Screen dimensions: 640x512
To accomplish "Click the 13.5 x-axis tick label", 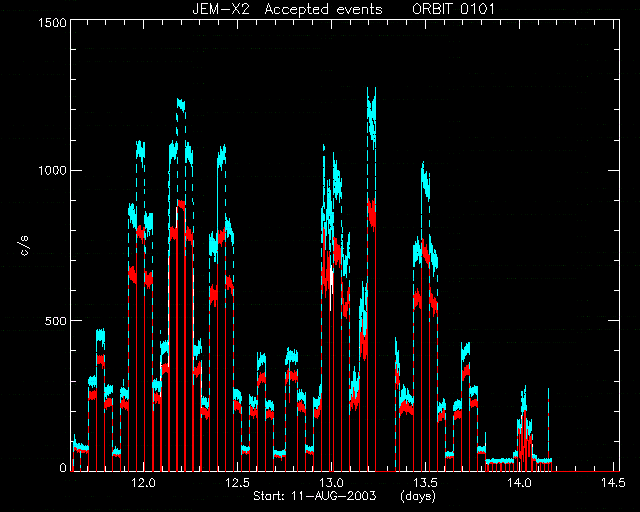I will click(x=425, y=483).
